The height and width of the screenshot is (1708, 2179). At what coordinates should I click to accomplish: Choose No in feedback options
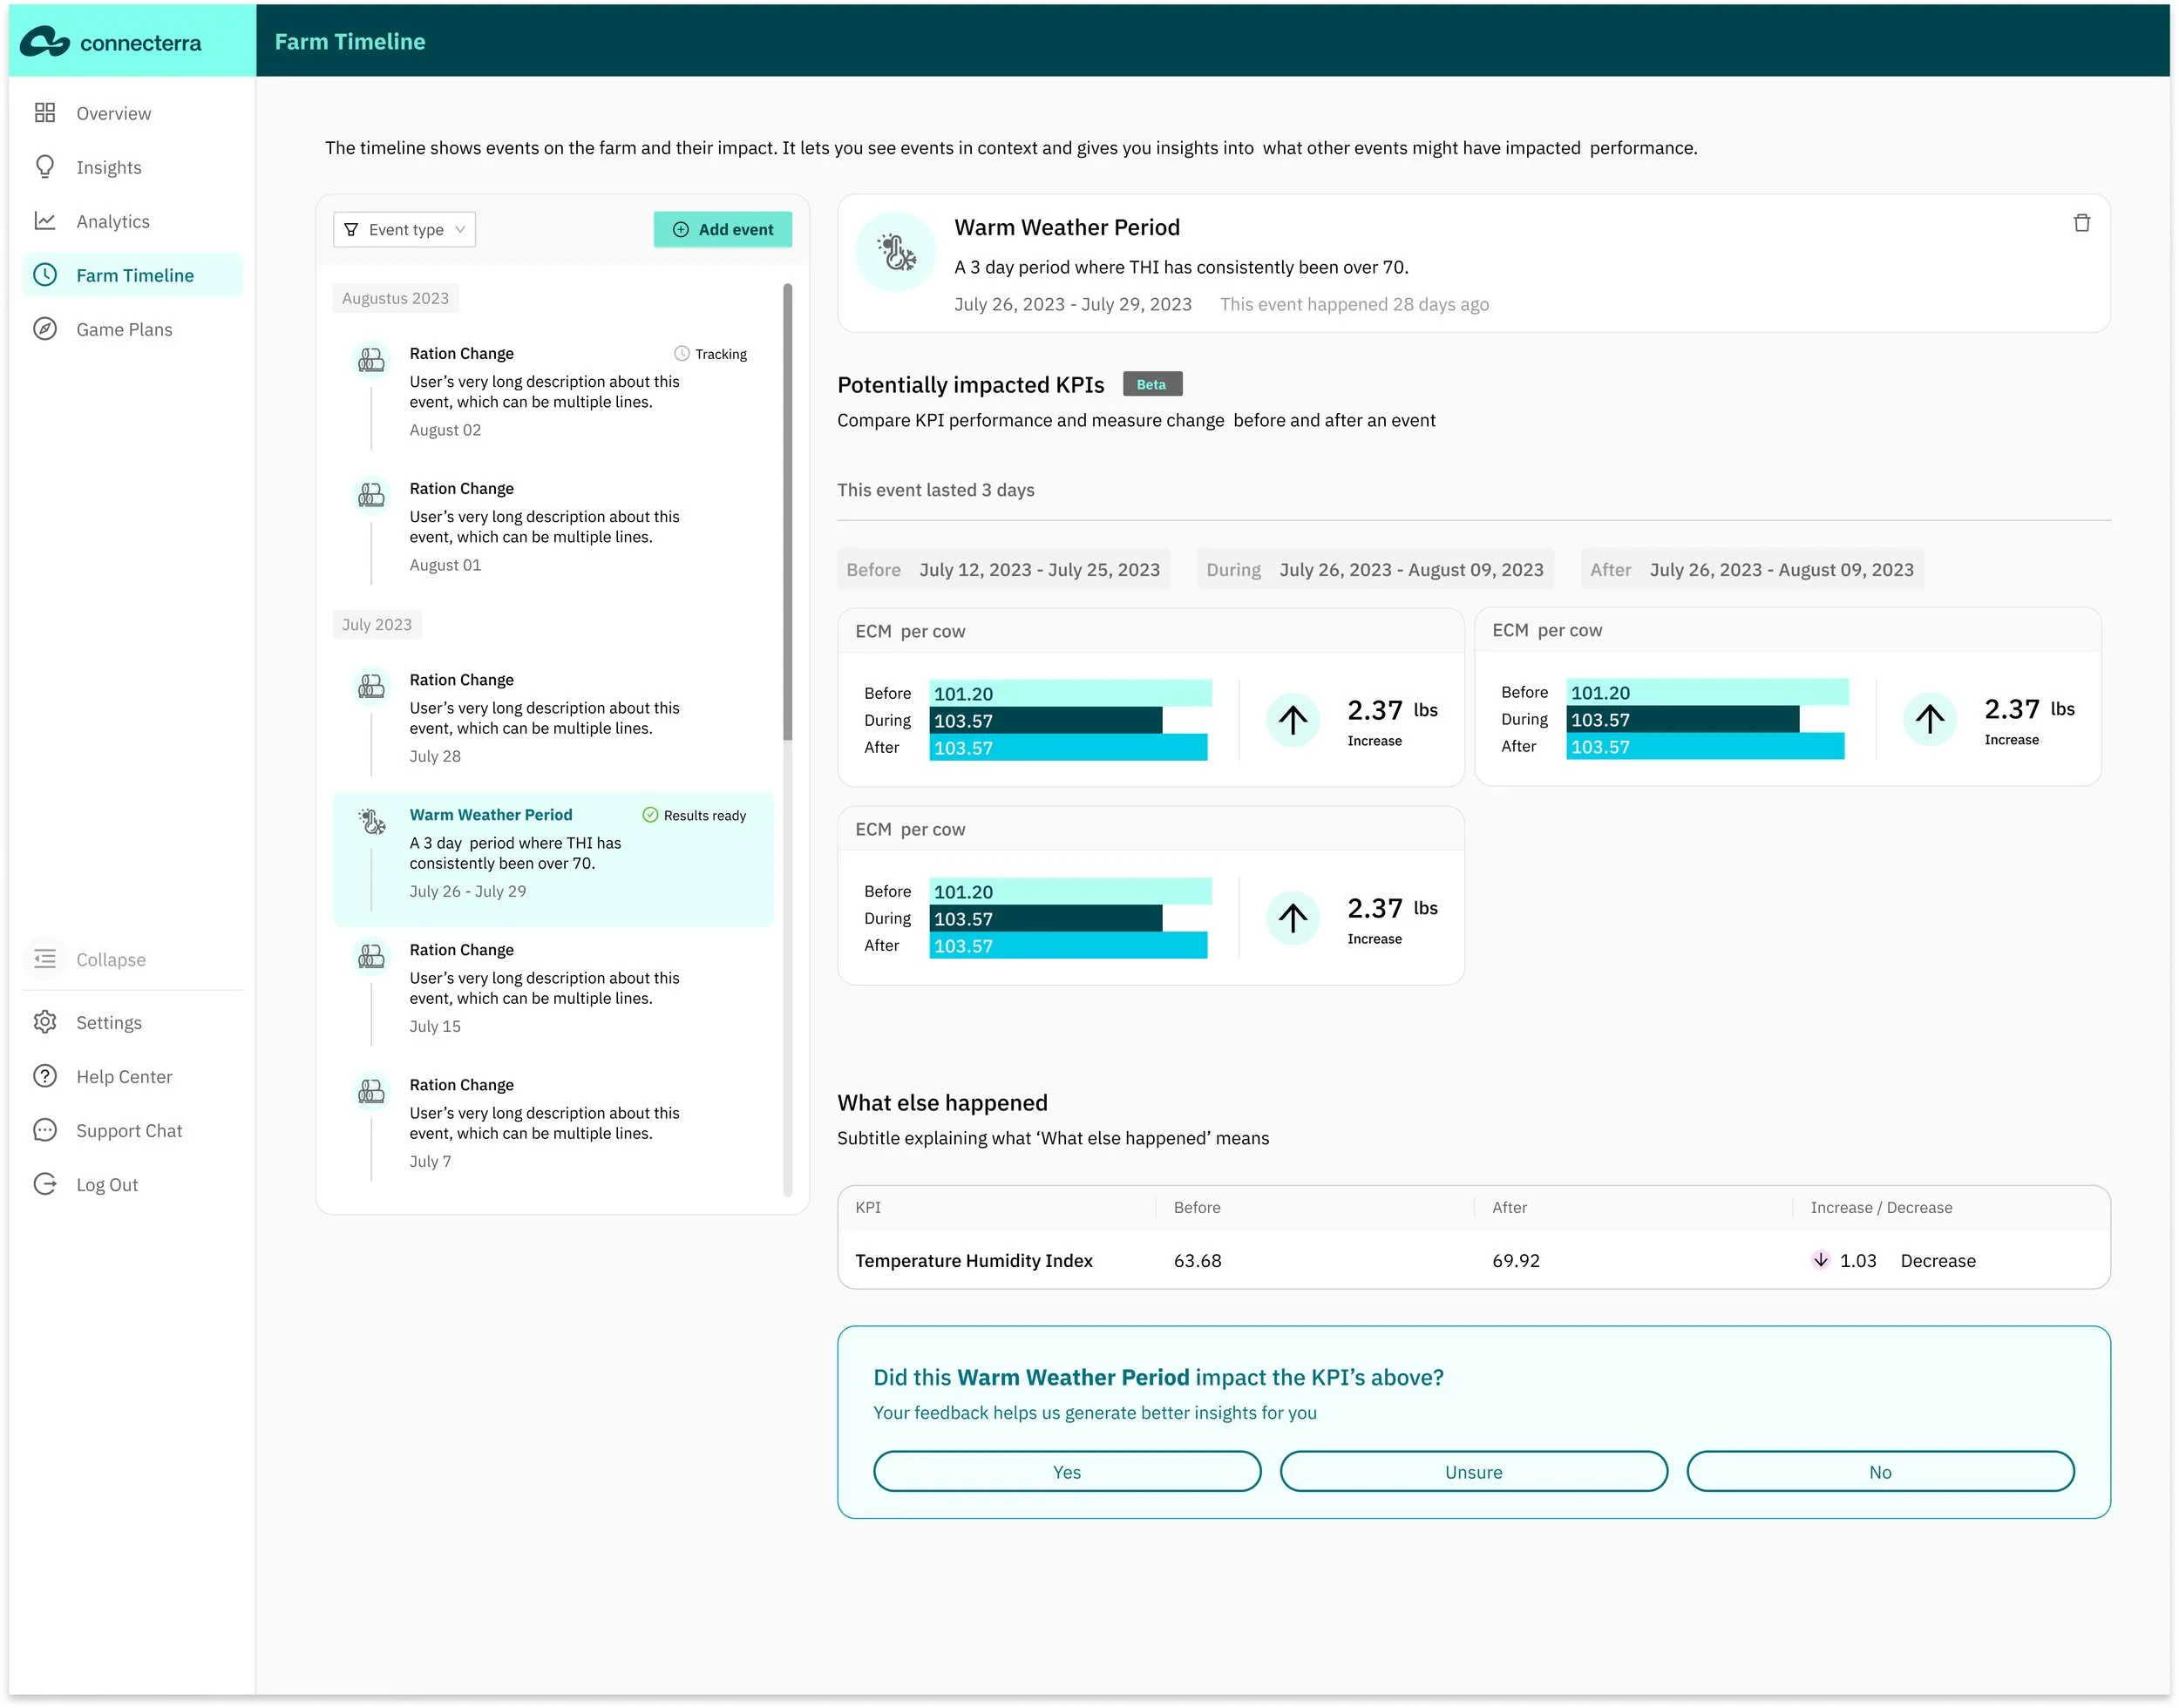(x=1879, y=1471)
